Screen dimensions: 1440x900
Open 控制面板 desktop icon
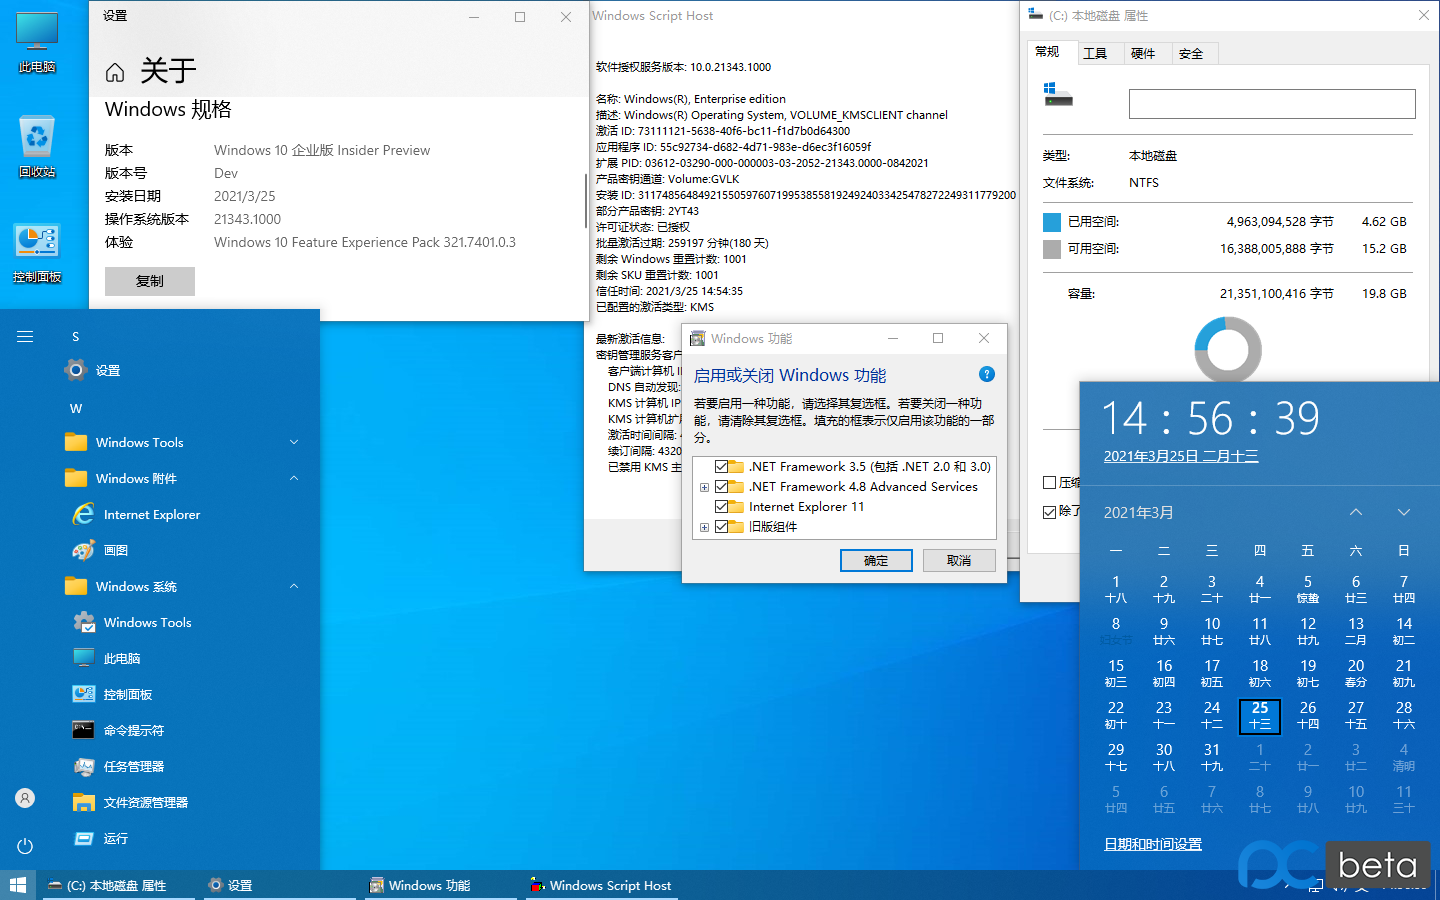(x=37, y=253)
